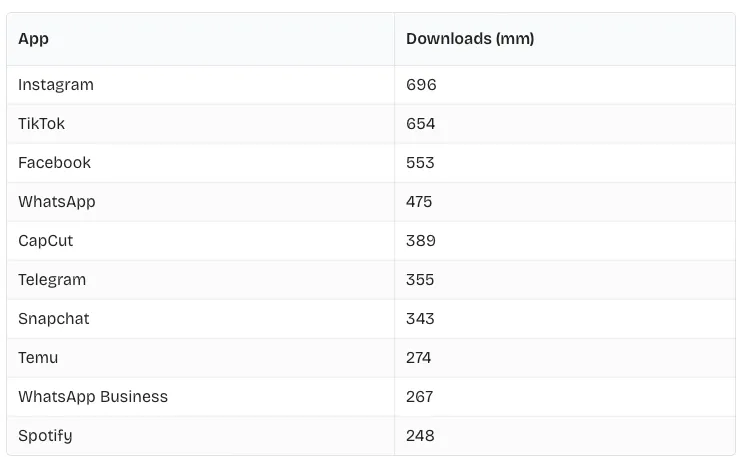Select the WhatsApp app cell

pyautogui.click(x=57, y=202)
